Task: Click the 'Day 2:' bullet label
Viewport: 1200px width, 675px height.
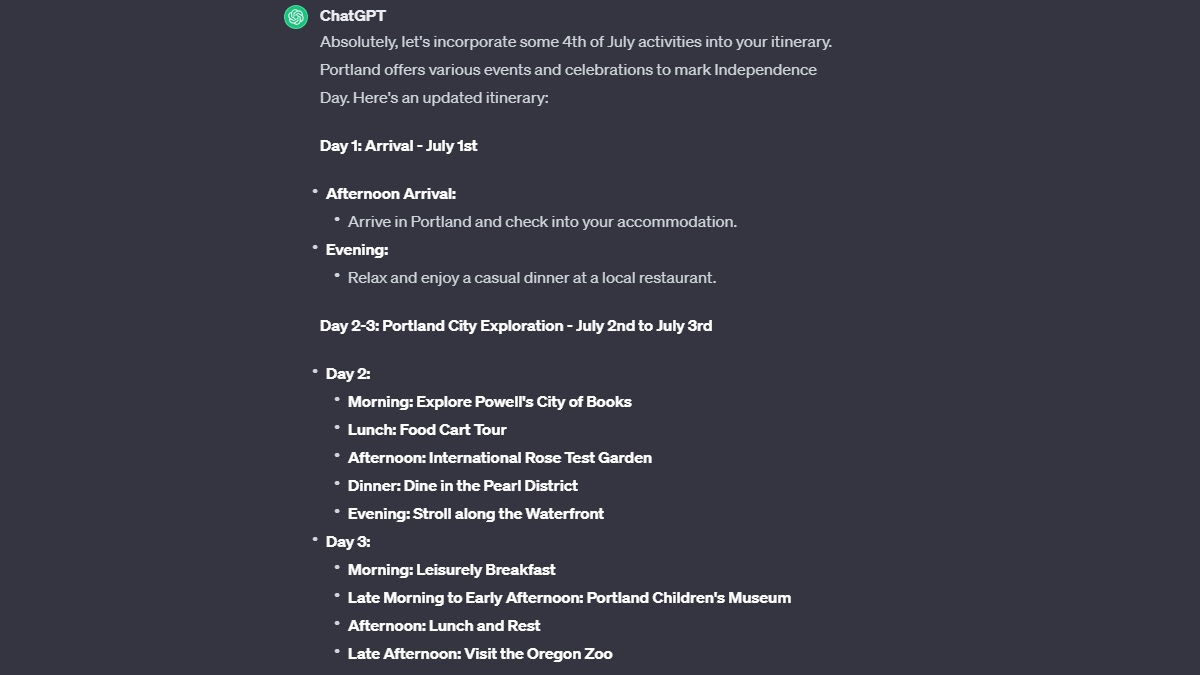Action: point(348,374)
